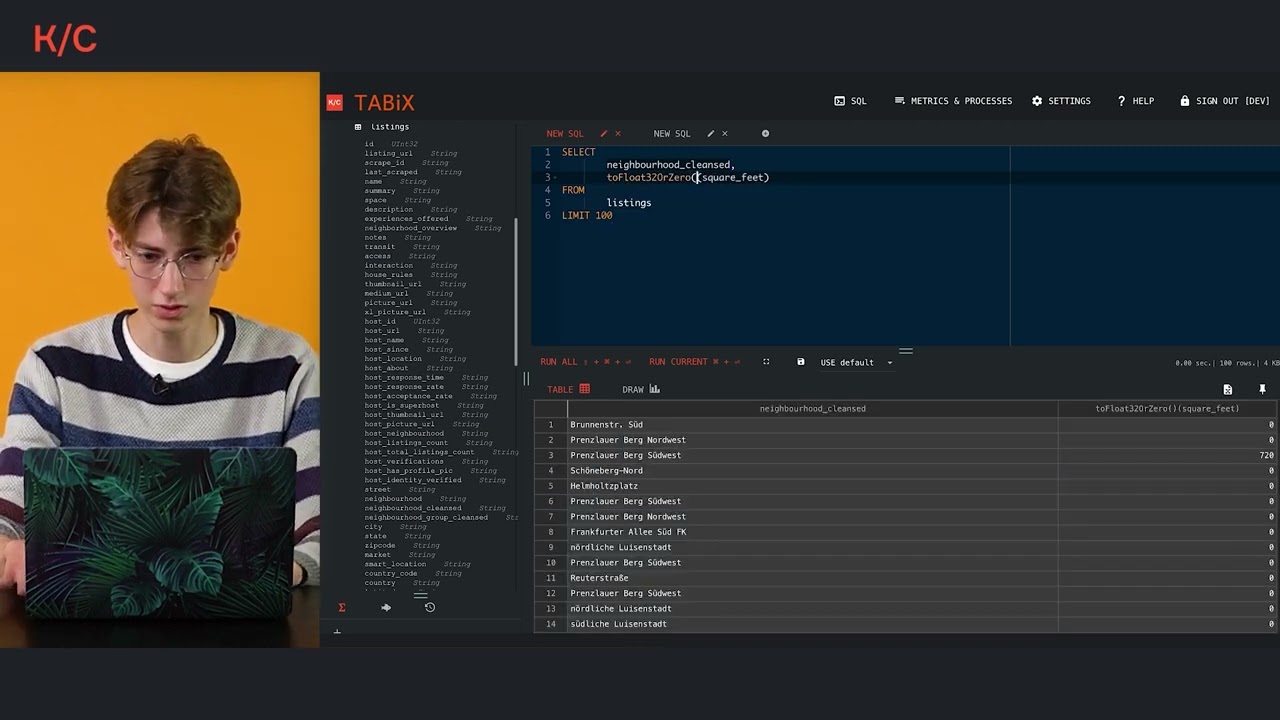The image size is (1280, 720).
Task: Select the 'Frankfurter Allee Süd FK' cell
Action: point(812,532)
